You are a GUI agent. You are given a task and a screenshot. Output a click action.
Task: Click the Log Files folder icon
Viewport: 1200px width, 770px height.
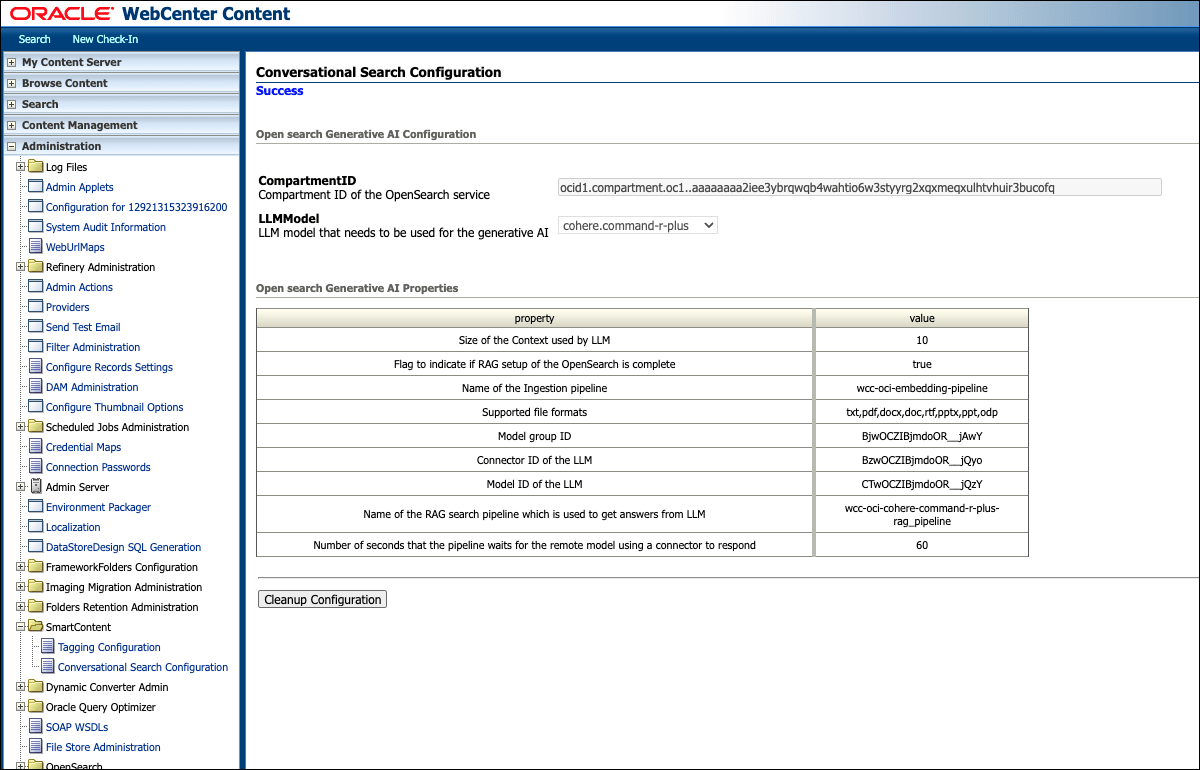click(35, 167)
